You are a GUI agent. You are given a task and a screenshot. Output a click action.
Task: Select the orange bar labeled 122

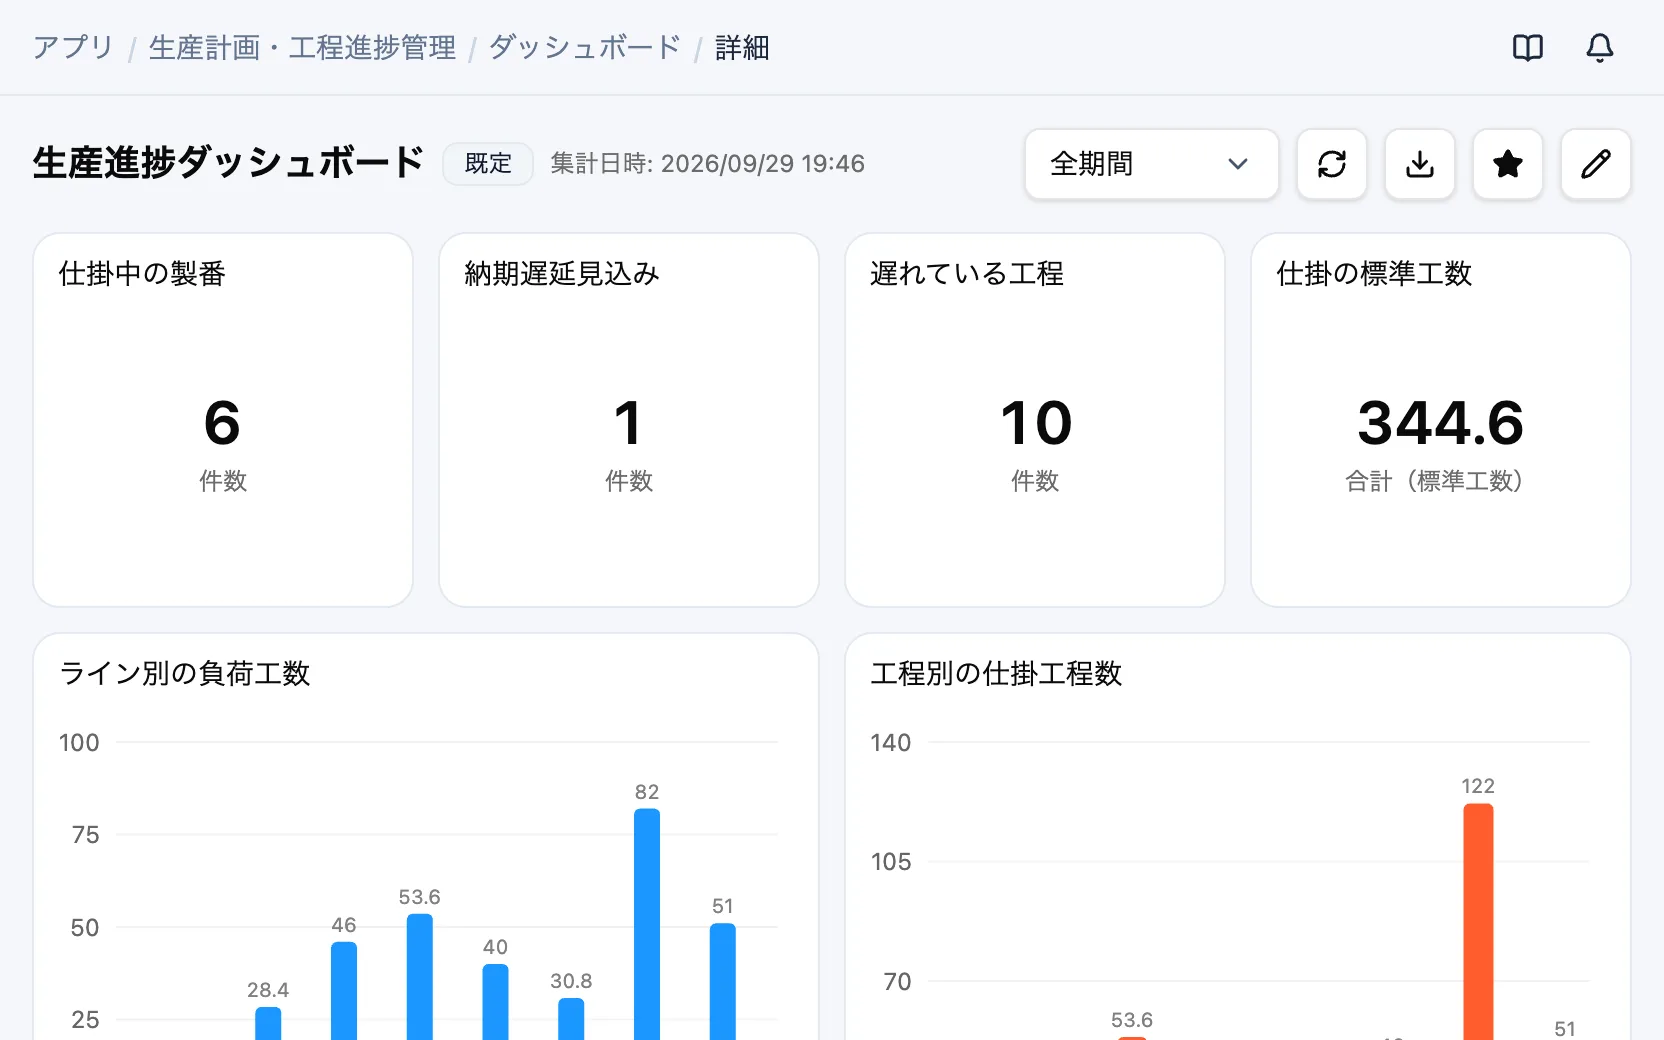pos(1478,922)
